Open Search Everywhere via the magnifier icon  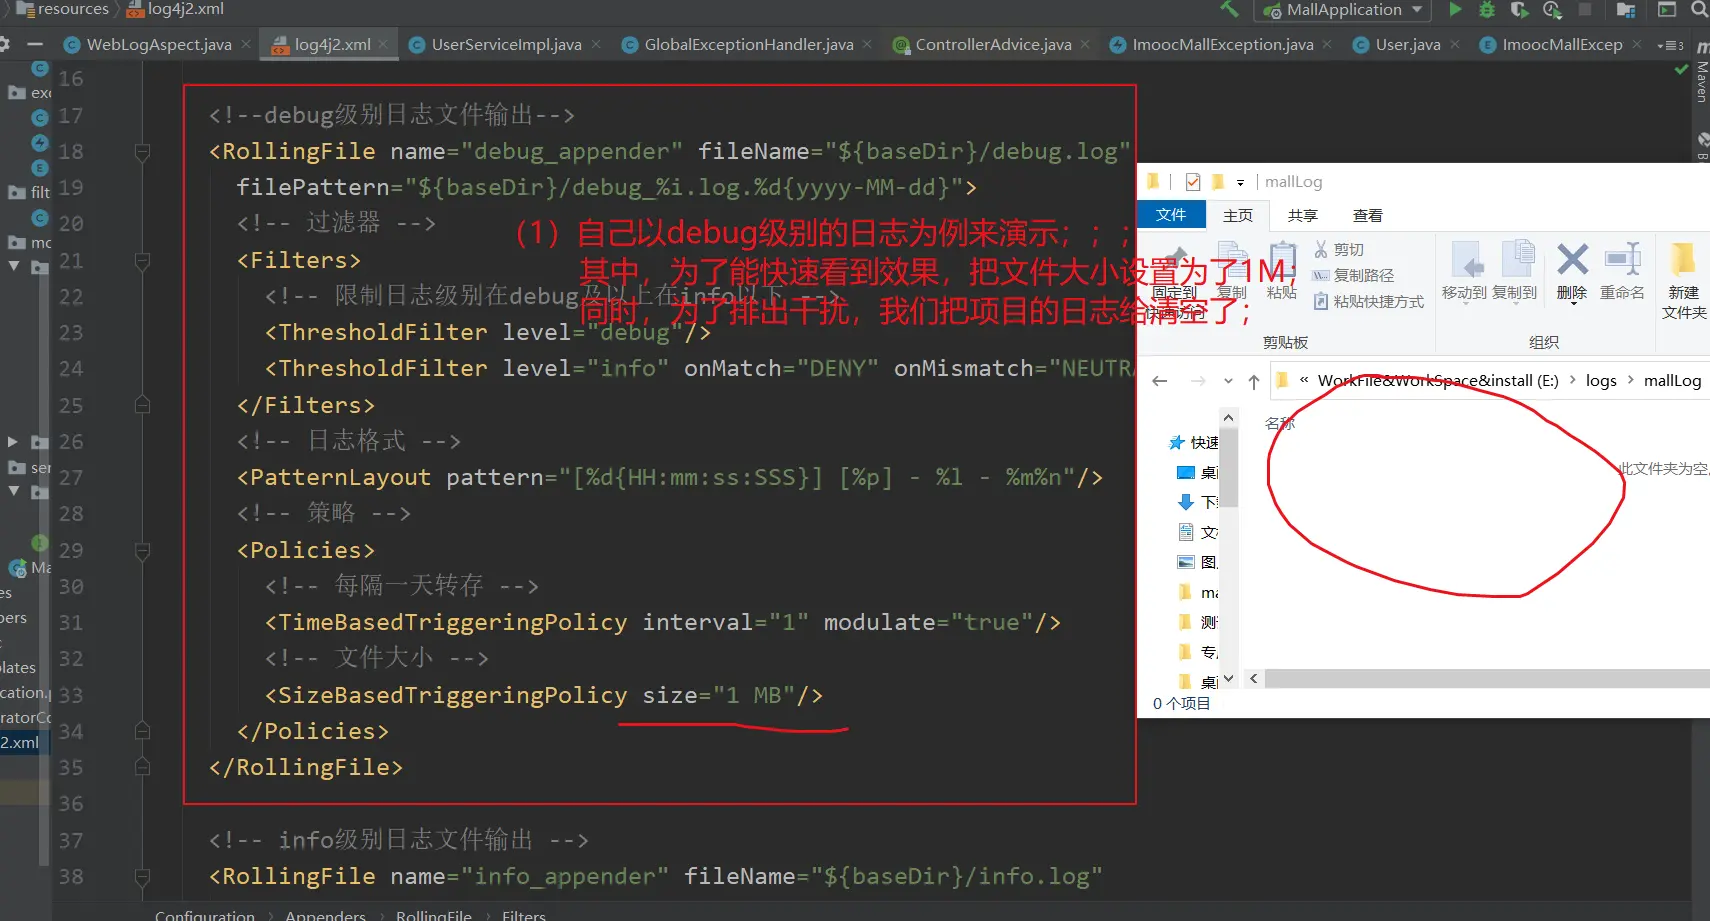pyautogui.click(x=1699, y=10)
